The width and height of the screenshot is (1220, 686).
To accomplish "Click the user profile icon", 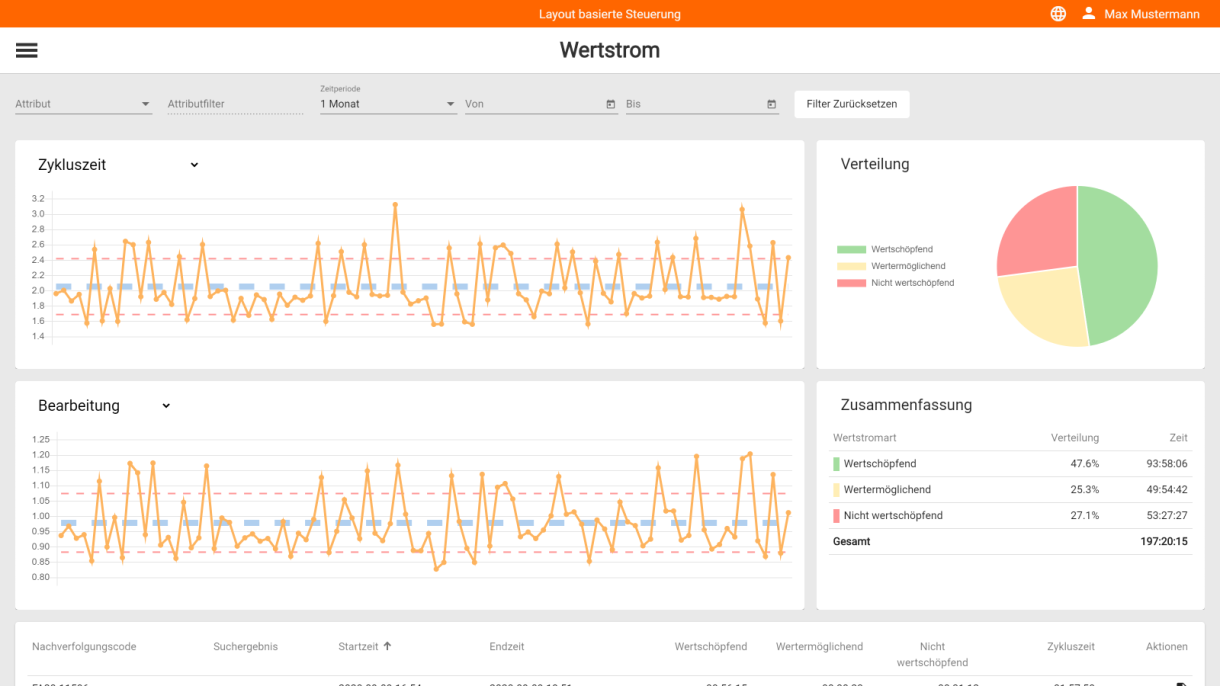I will click(x=1089, y=14).
